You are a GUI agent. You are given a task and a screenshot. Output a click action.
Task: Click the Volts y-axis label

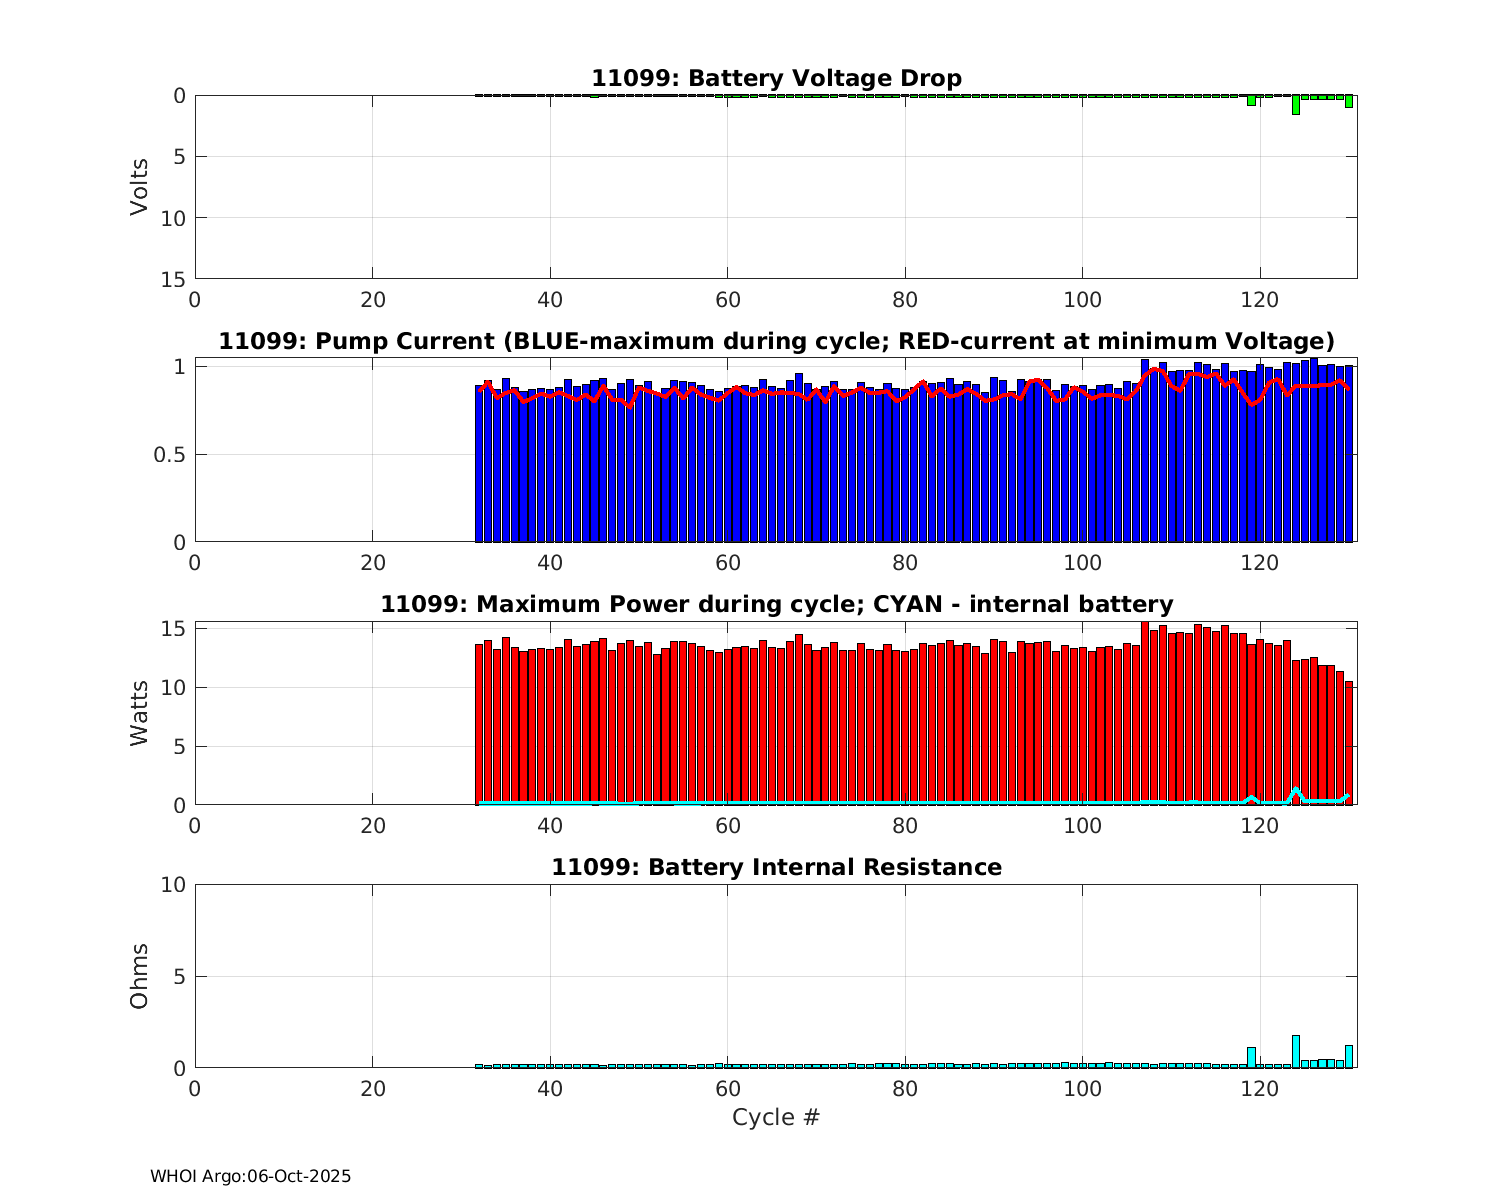(x=140, y=187)
